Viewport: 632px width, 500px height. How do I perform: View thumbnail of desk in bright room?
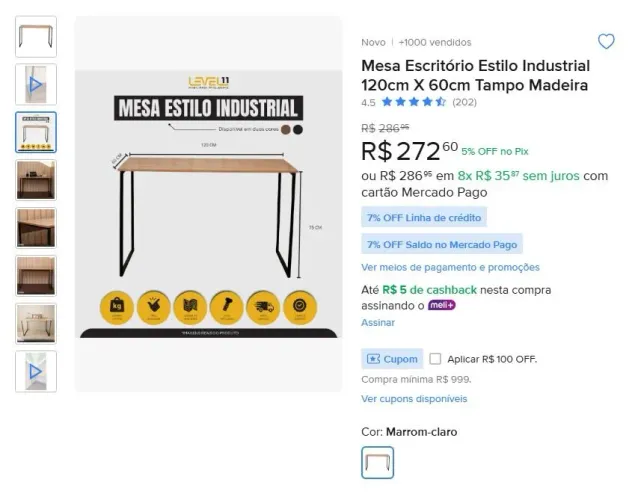coord(36,324)
